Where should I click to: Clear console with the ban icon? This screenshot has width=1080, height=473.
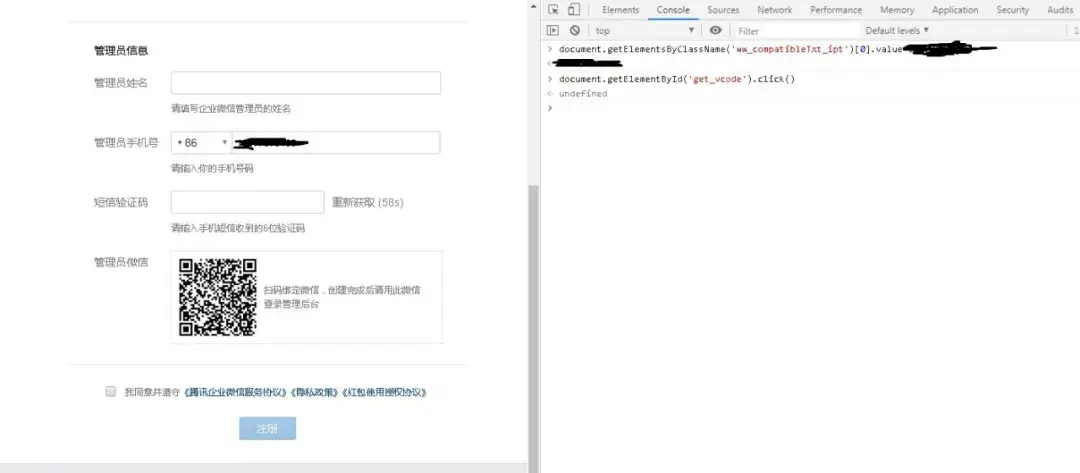coord(574,30)
